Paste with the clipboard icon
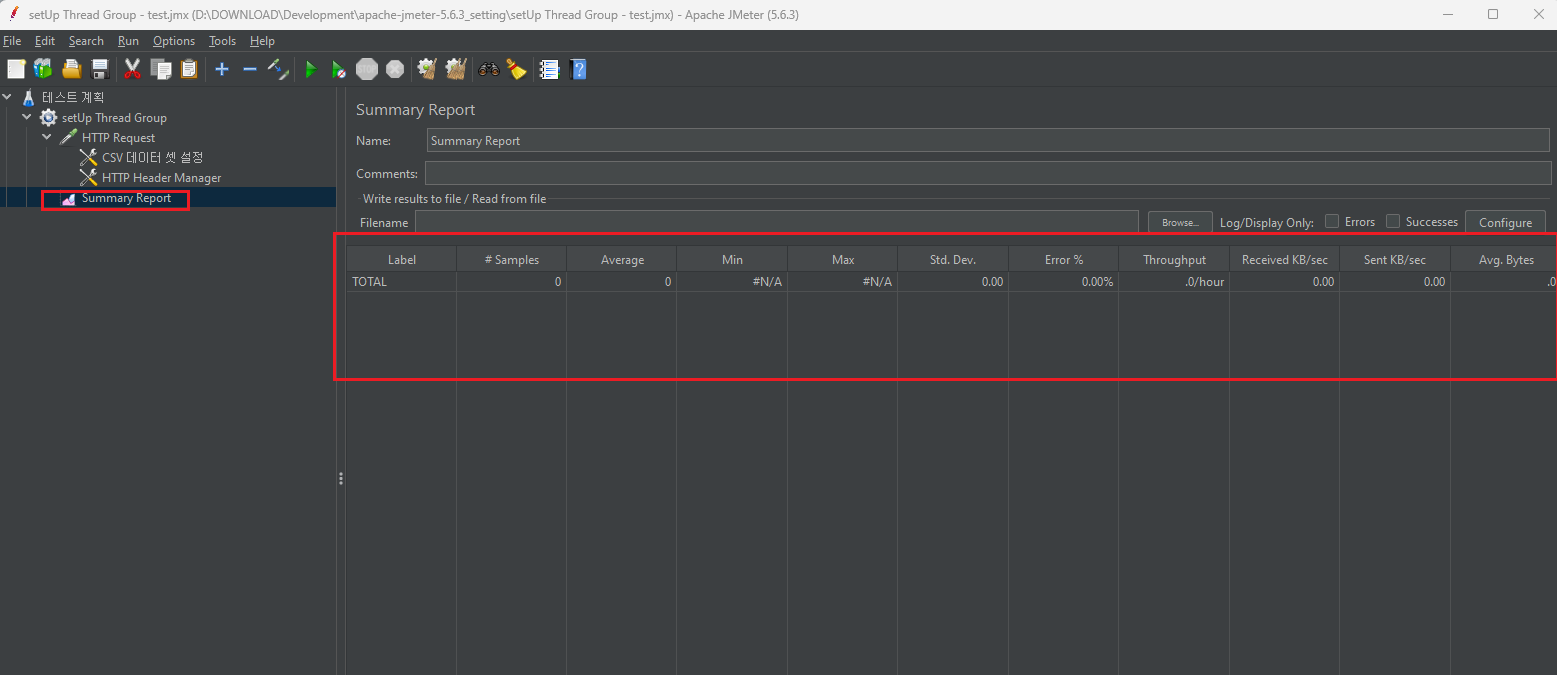1557x675 pixels. [x=188, y=69]
